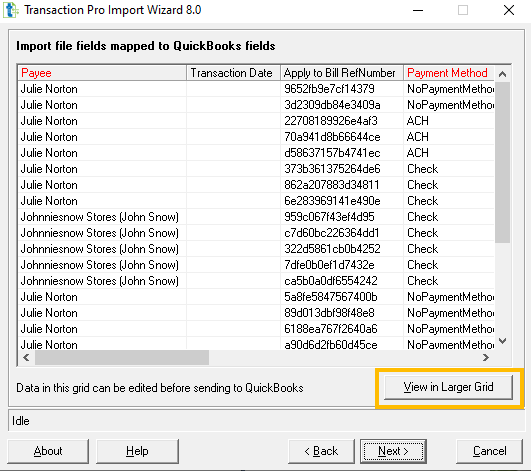Click ACH payment method in 22708189926e4af3 row
The image size is (531, 471).
click(449, 121)
